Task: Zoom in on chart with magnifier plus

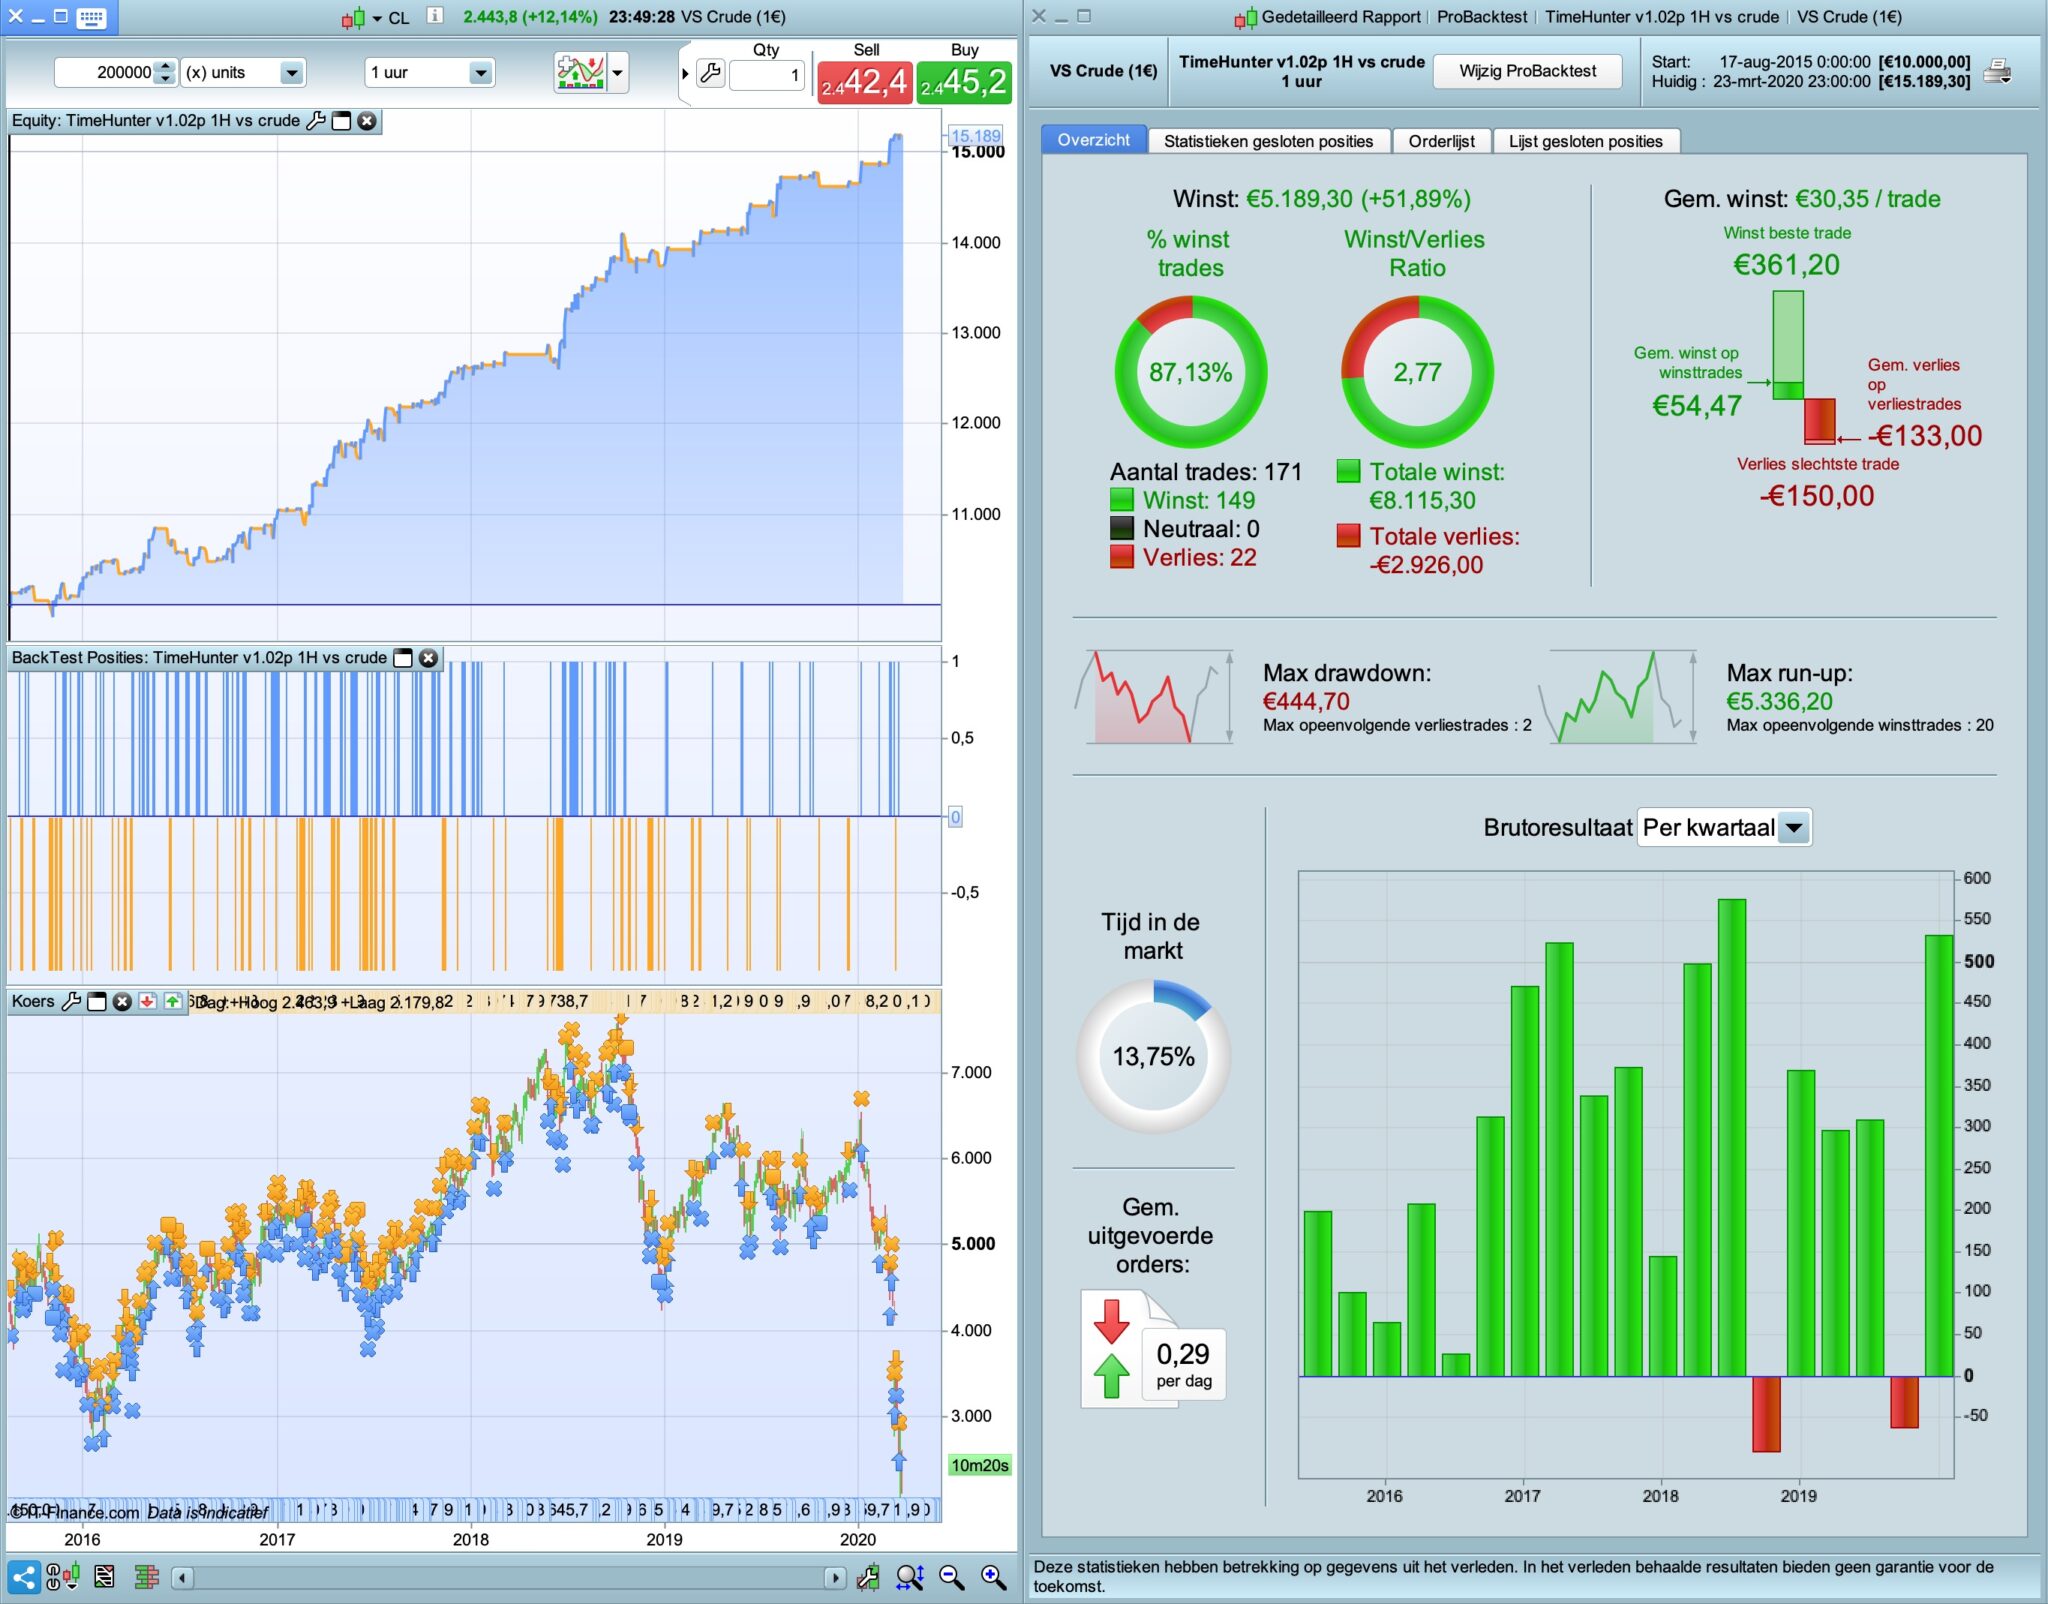Action: [993, 1577]
